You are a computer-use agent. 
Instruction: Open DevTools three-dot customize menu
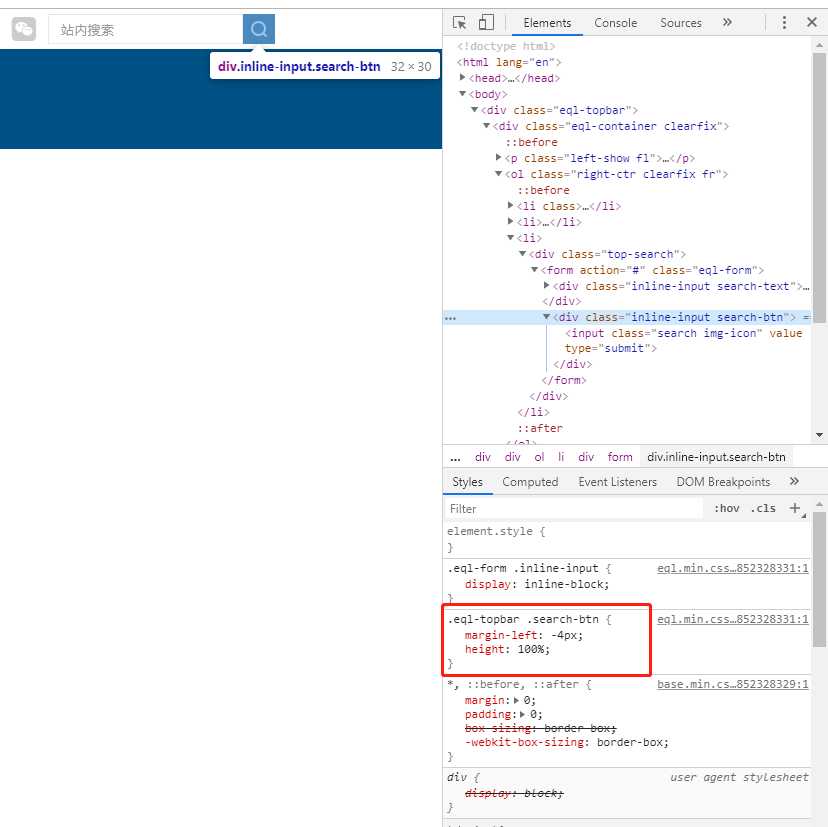point(784,22)
